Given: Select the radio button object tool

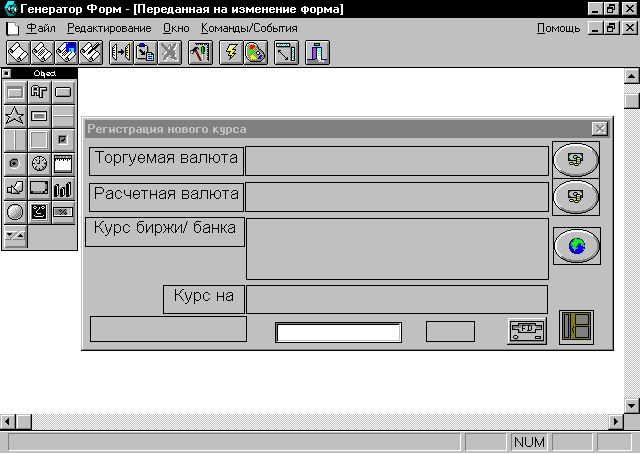Looking at the screenshot, I should point(15,163).
